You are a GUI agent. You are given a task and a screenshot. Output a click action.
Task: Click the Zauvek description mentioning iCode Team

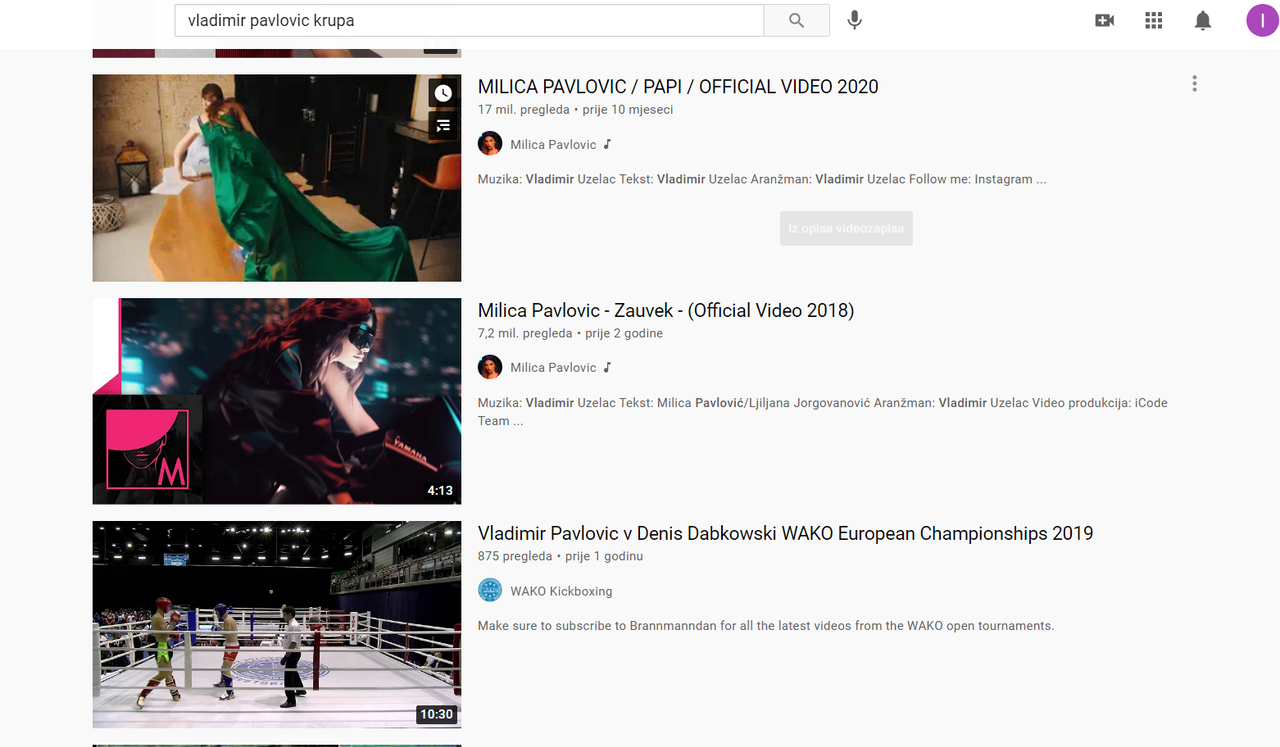point(823,412)
